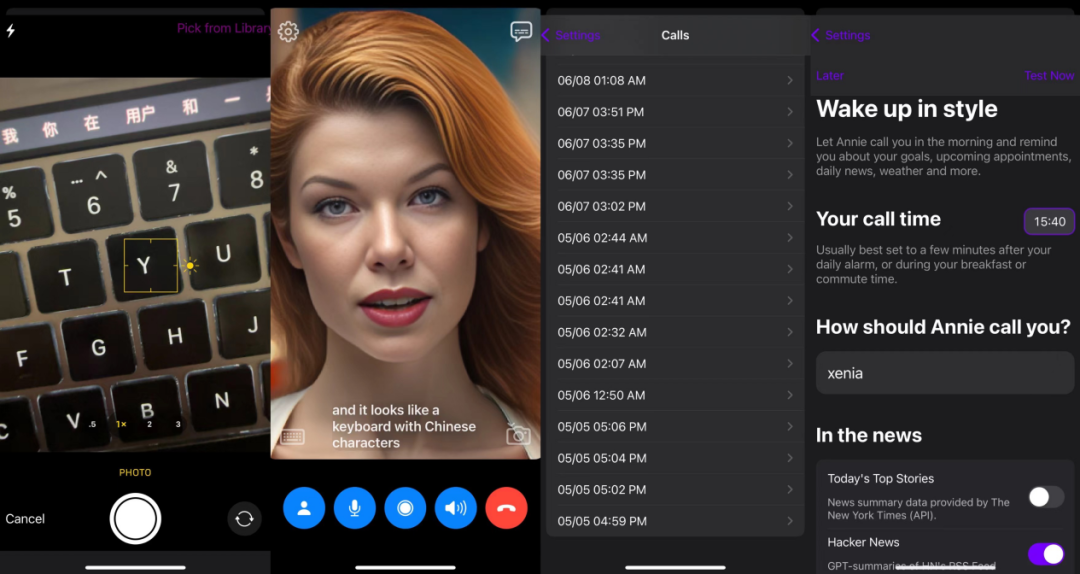1080x574 pixels.
Task: Mute the microphone in the call
Action: click(355, 508)
